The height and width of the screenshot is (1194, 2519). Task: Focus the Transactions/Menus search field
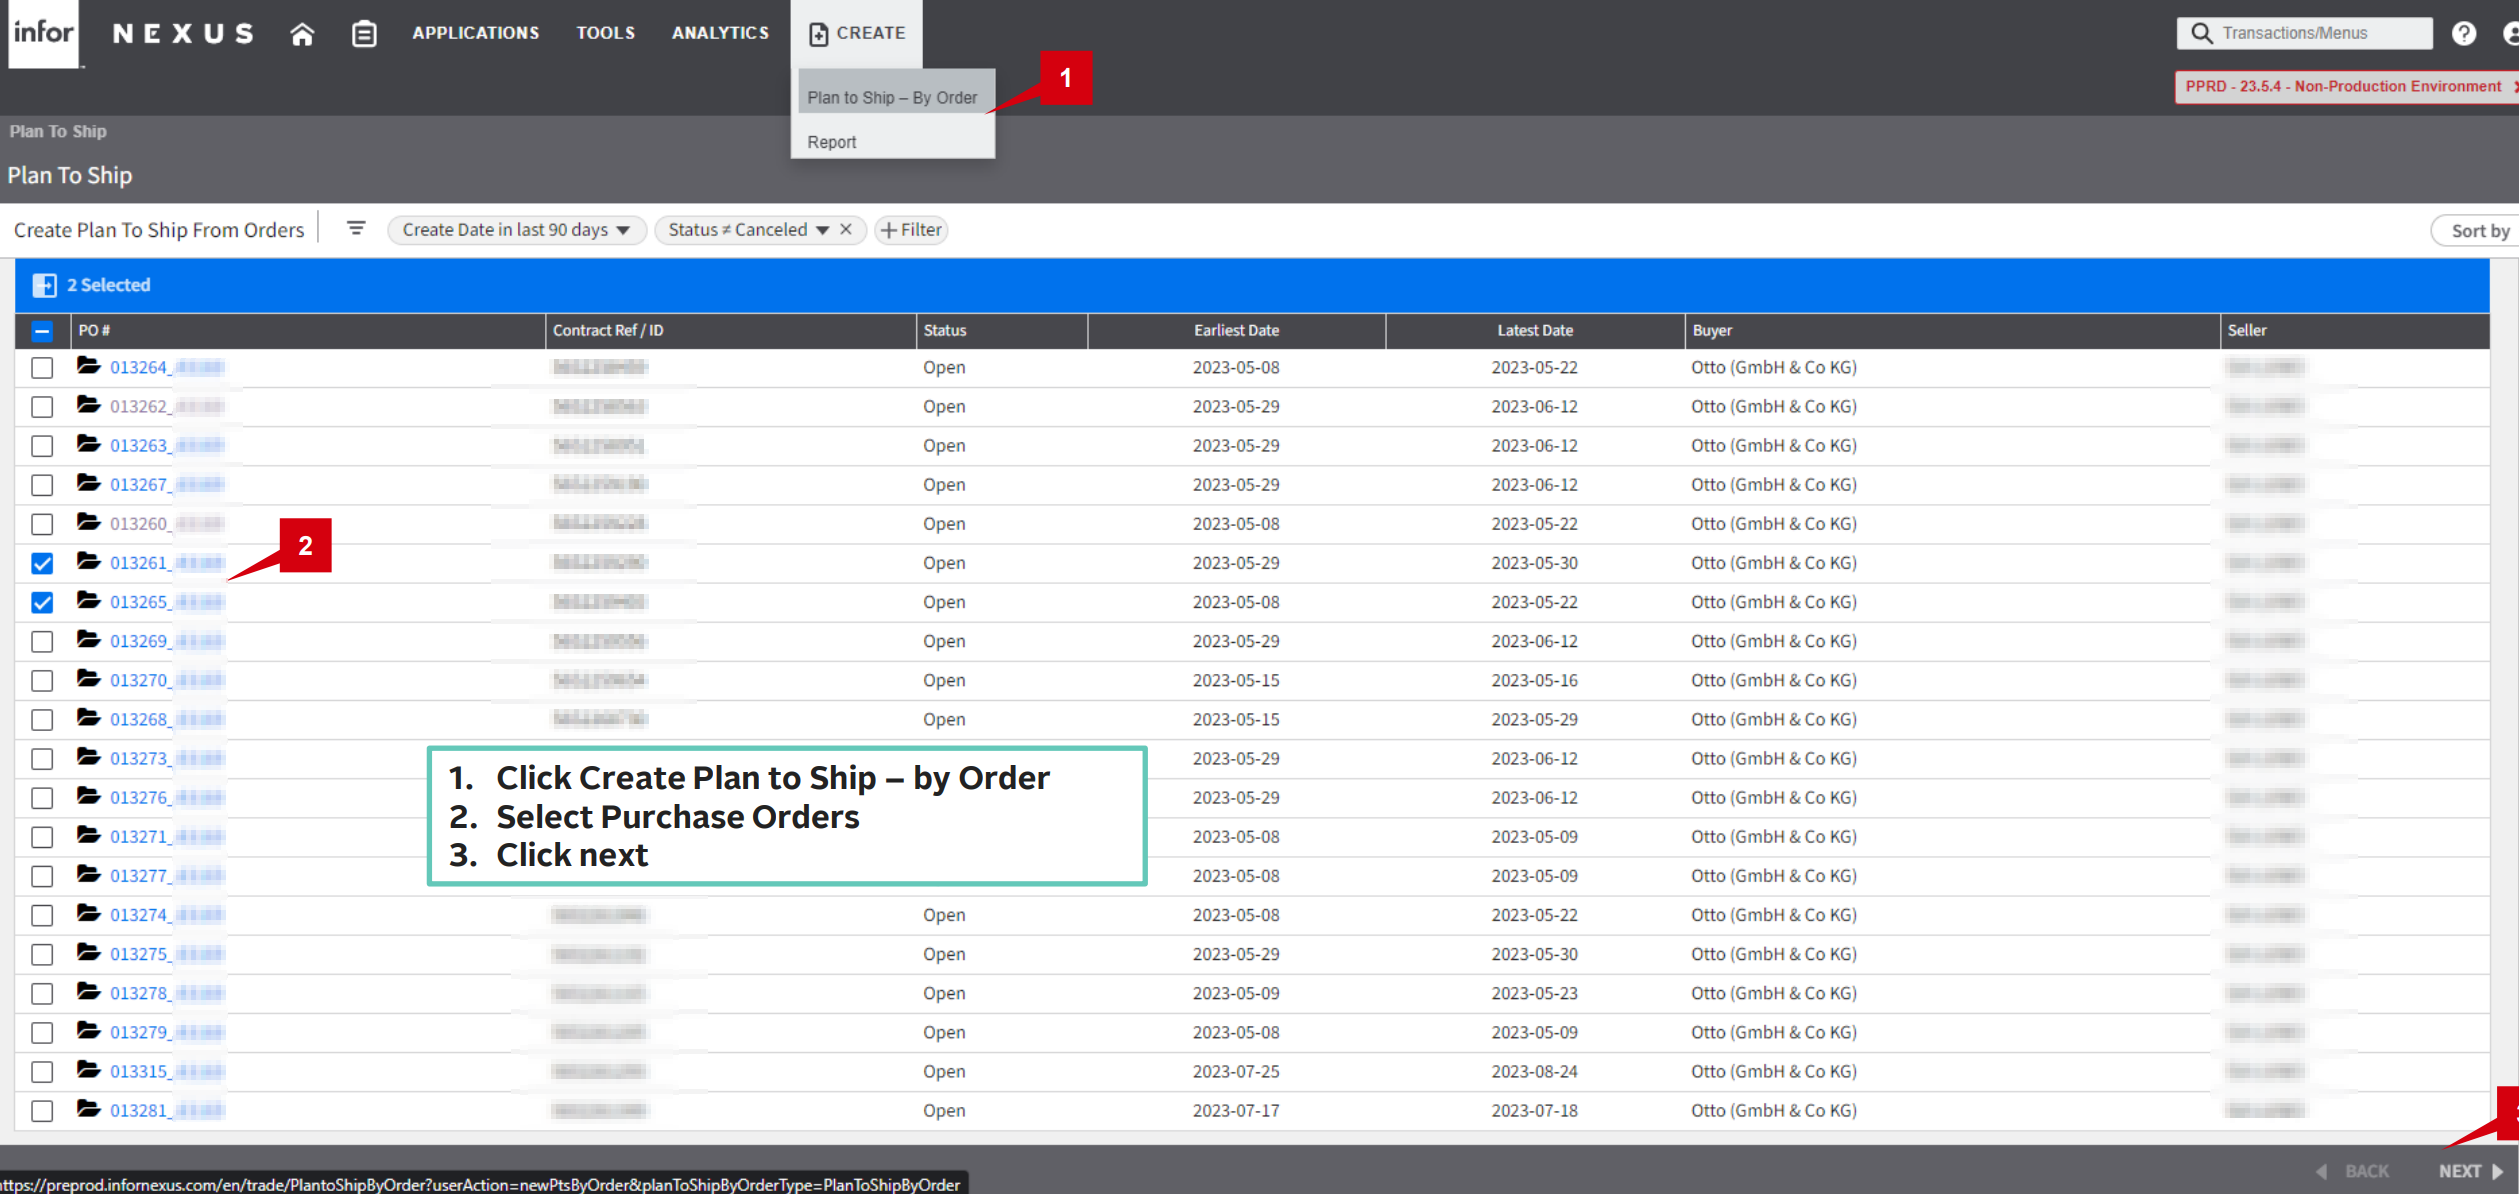click(2304, 33)
